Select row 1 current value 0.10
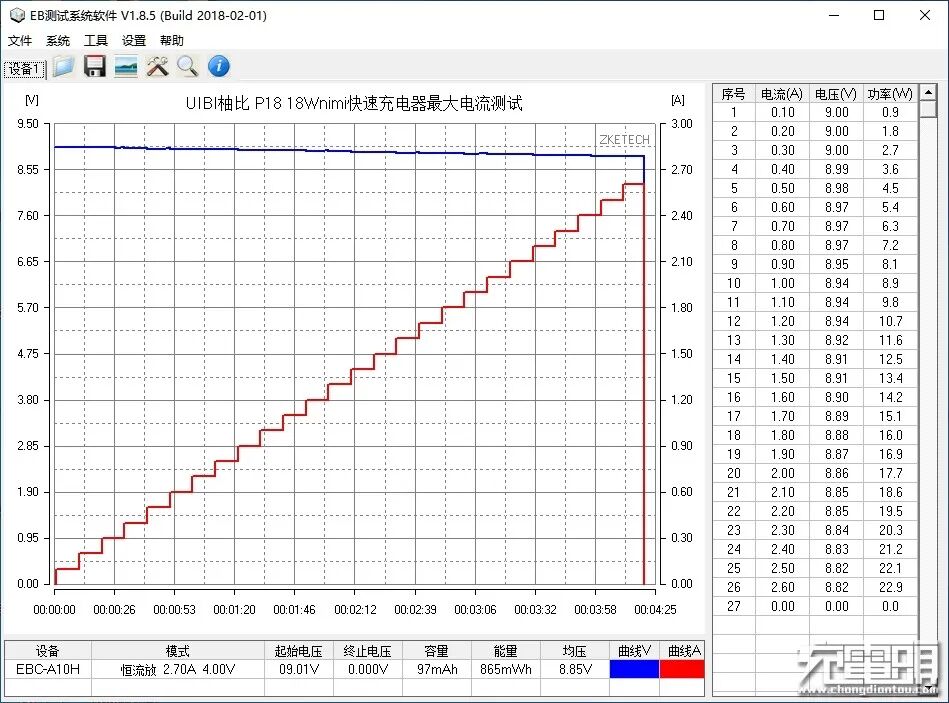This screenshot has height=703, width=949. coord(783,113)
